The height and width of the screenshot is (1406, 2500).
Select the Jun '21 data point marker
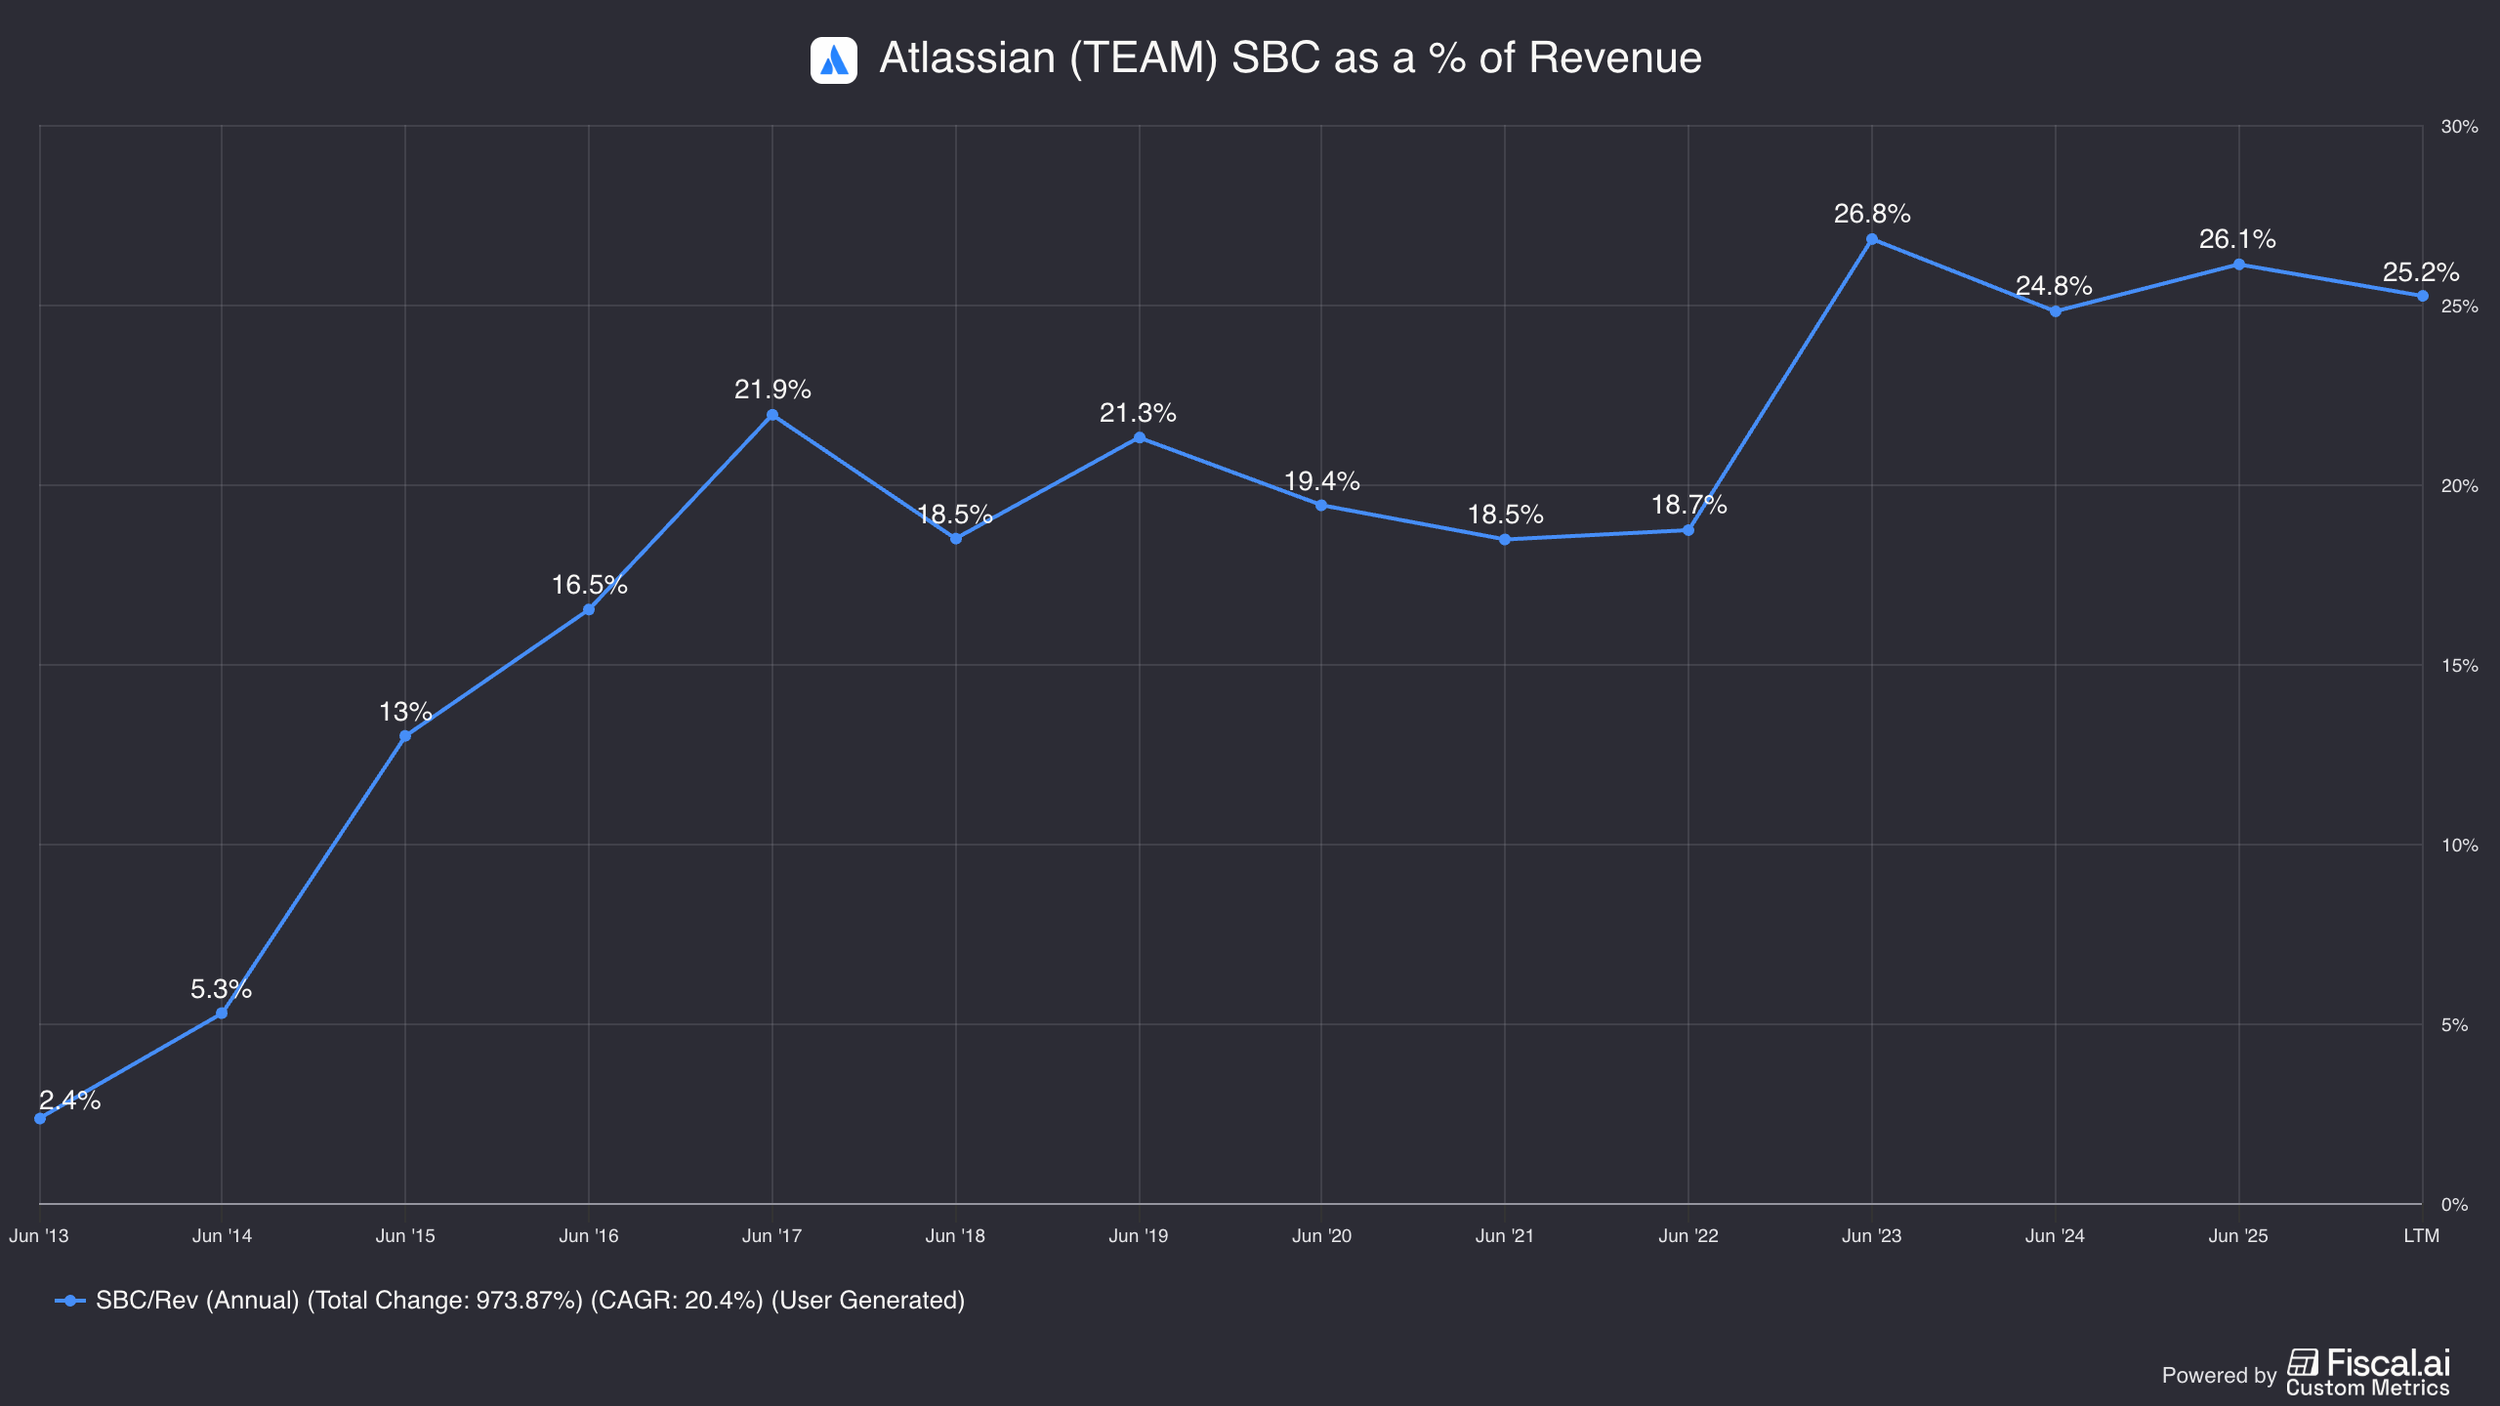[x=1505, y=539]
